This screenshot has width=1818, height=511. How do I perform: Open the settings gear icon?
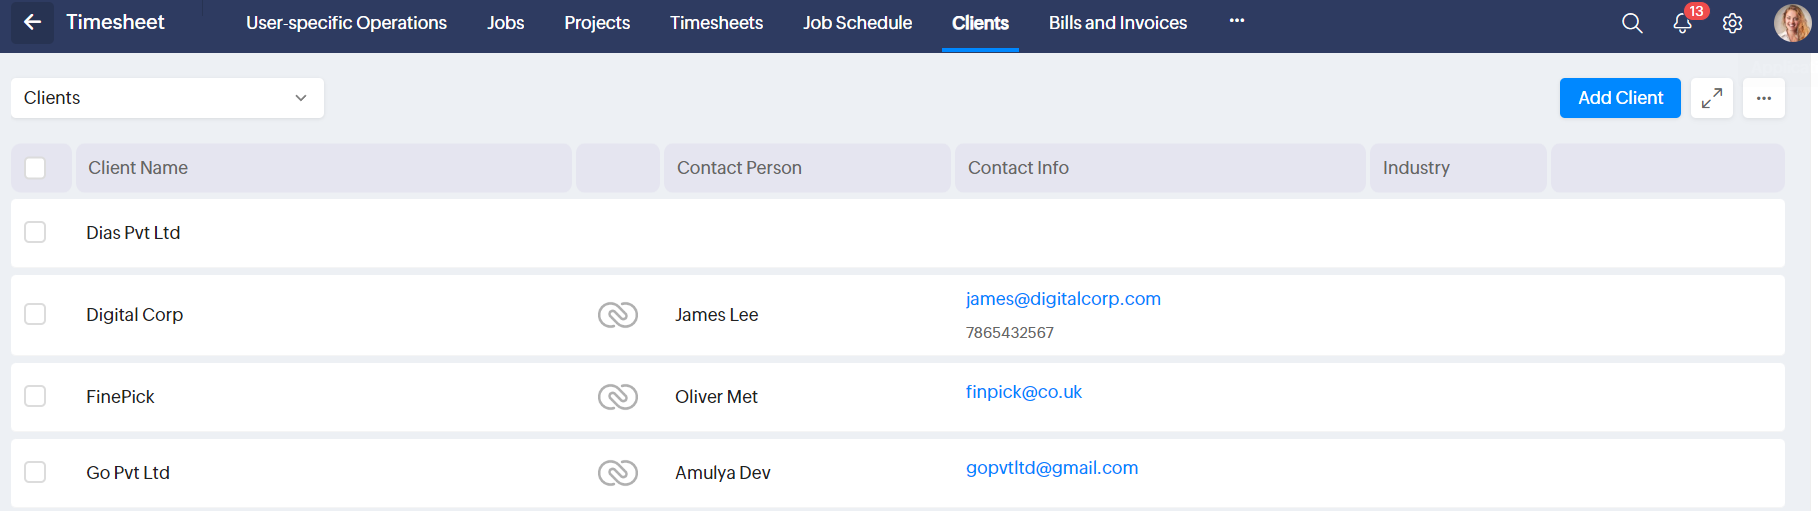[1733, 23]
